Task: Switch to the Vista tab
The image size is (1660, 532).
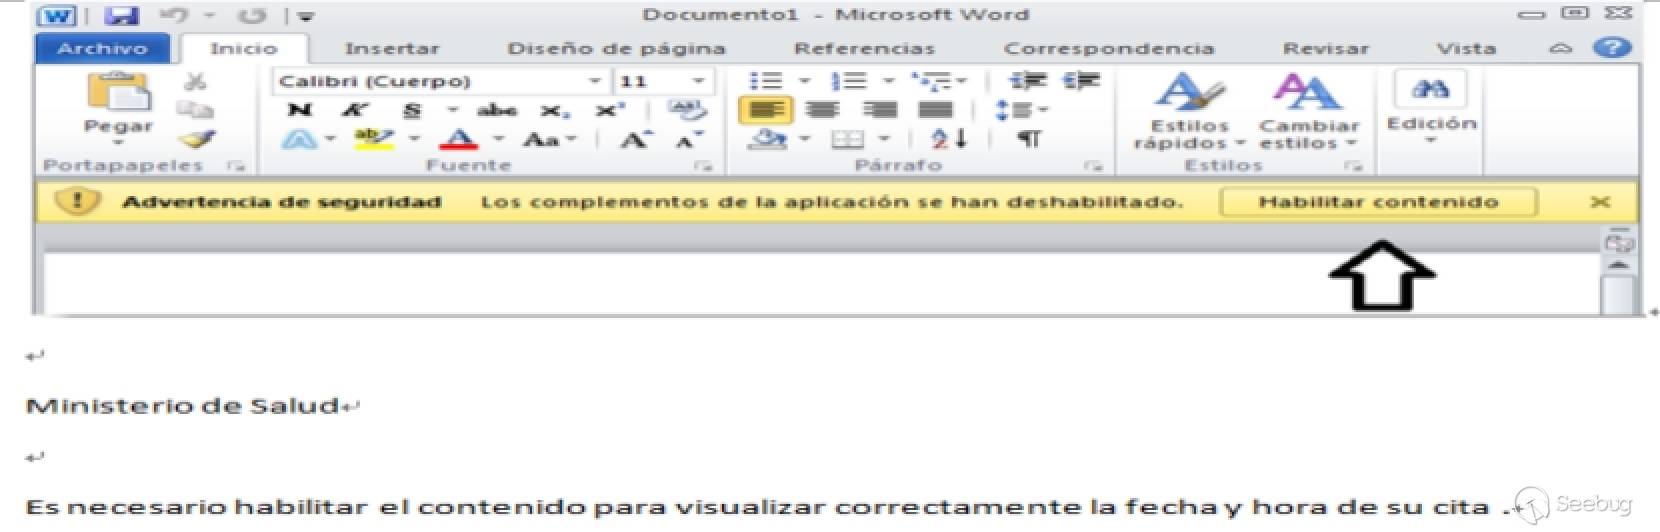Action: coord(1466,48)
